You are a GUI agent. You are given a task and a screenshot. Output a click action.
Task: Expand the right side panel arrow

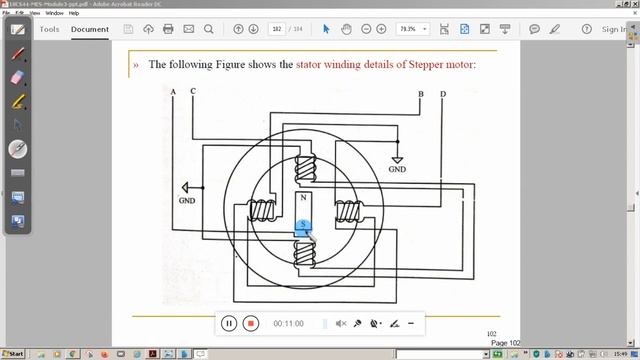(x=637, y=193)
